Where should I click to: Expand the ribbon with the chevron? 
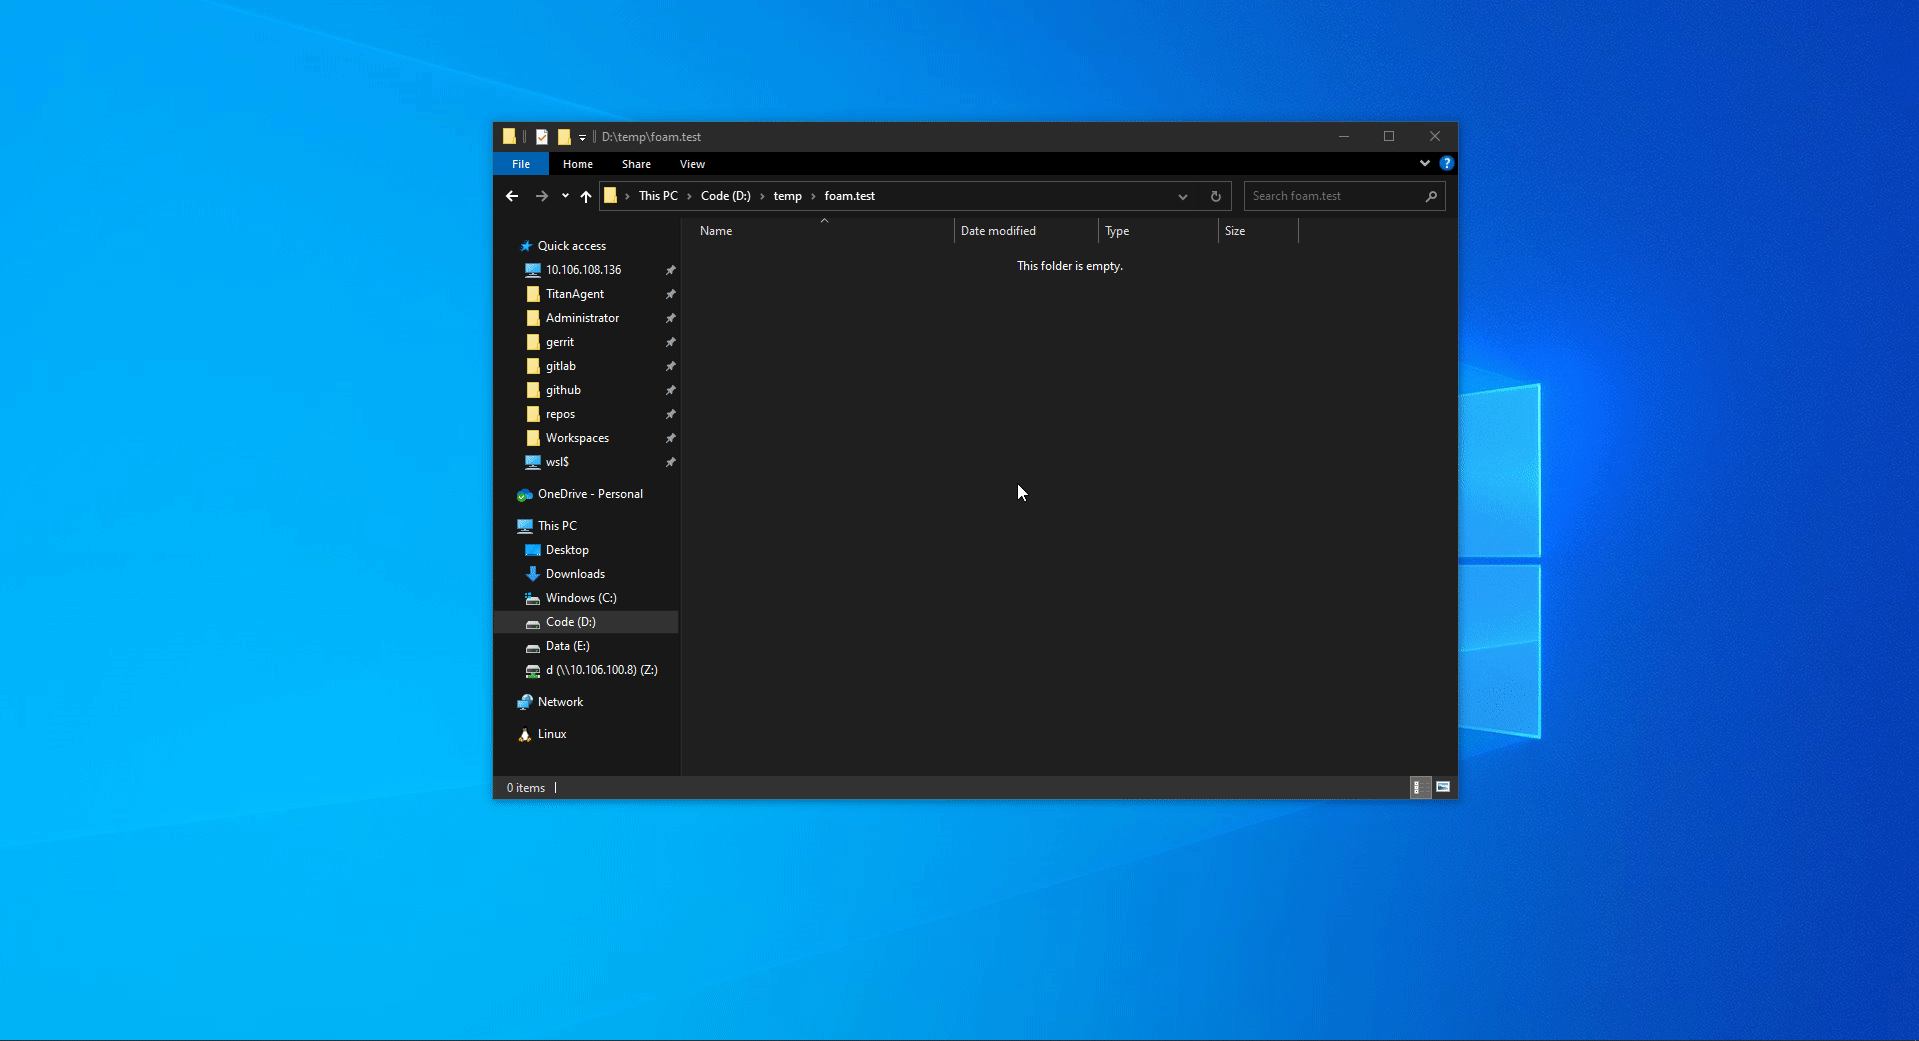1425,163
